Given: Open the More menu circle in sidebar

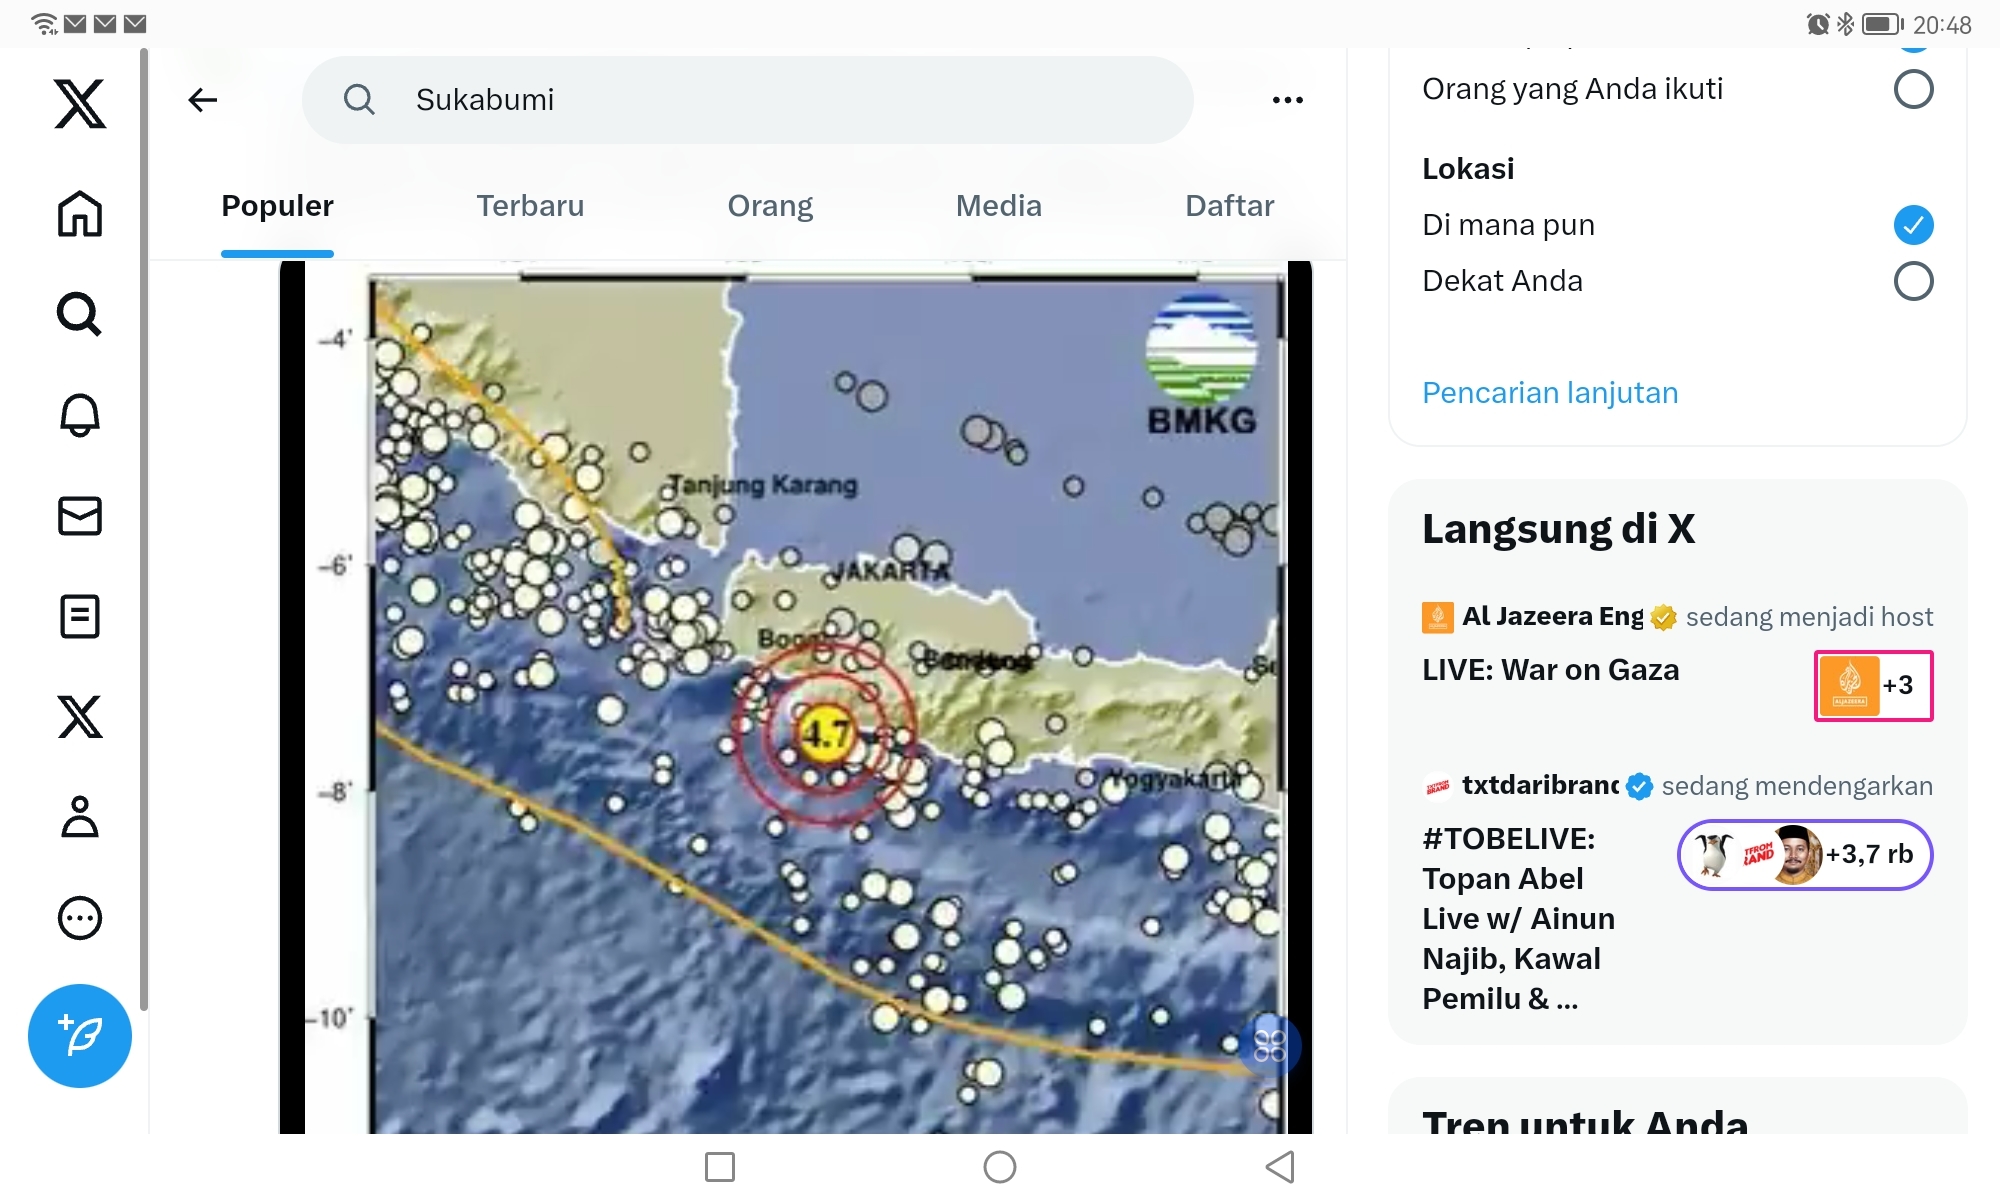Looking at the screenshot, I should pyautogui.click(x=80, y=919).
